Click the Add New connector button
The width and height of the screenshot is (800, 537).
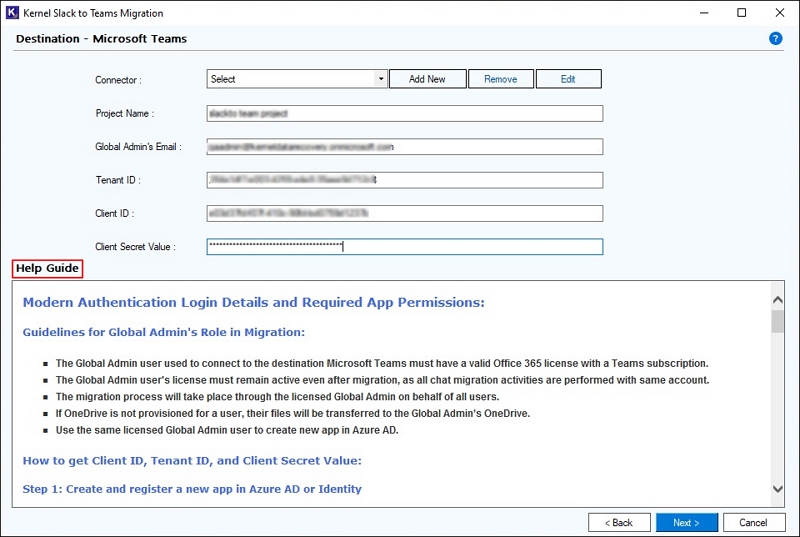[x=427, y=79]
